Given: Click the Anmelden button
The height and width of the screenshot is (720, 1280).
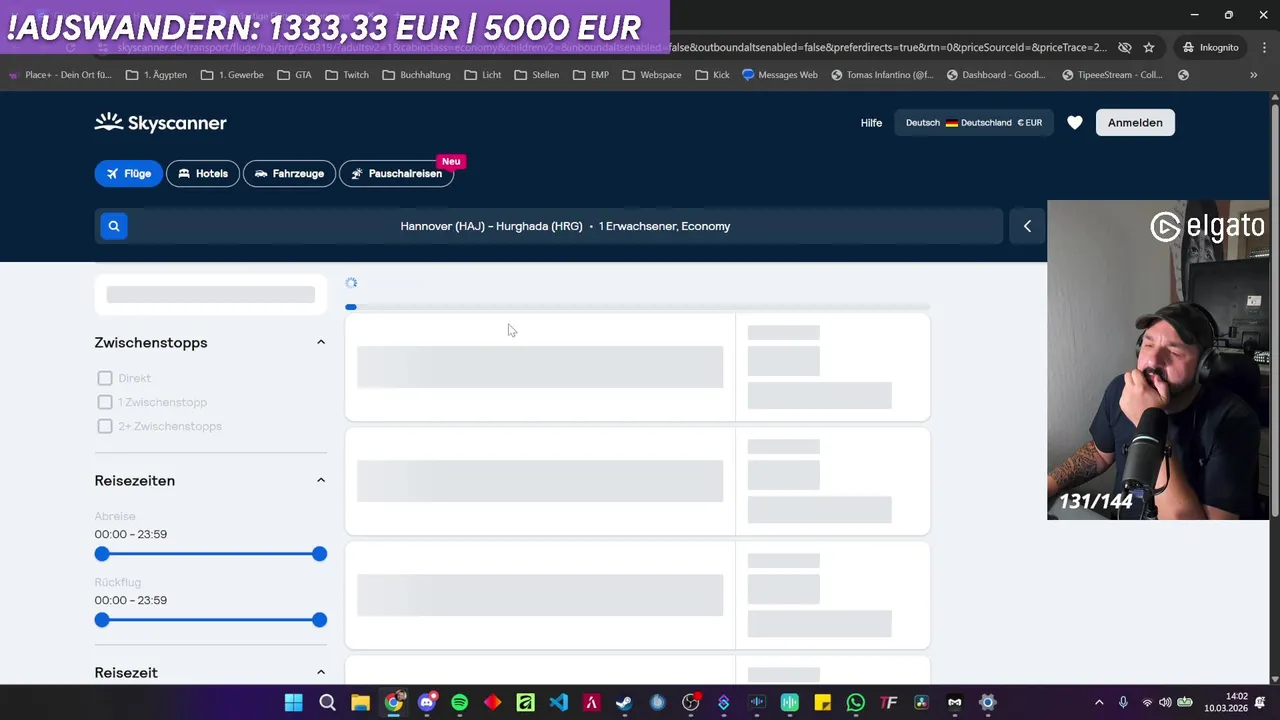Looking at the screenshot, I should coord(1135,122).
